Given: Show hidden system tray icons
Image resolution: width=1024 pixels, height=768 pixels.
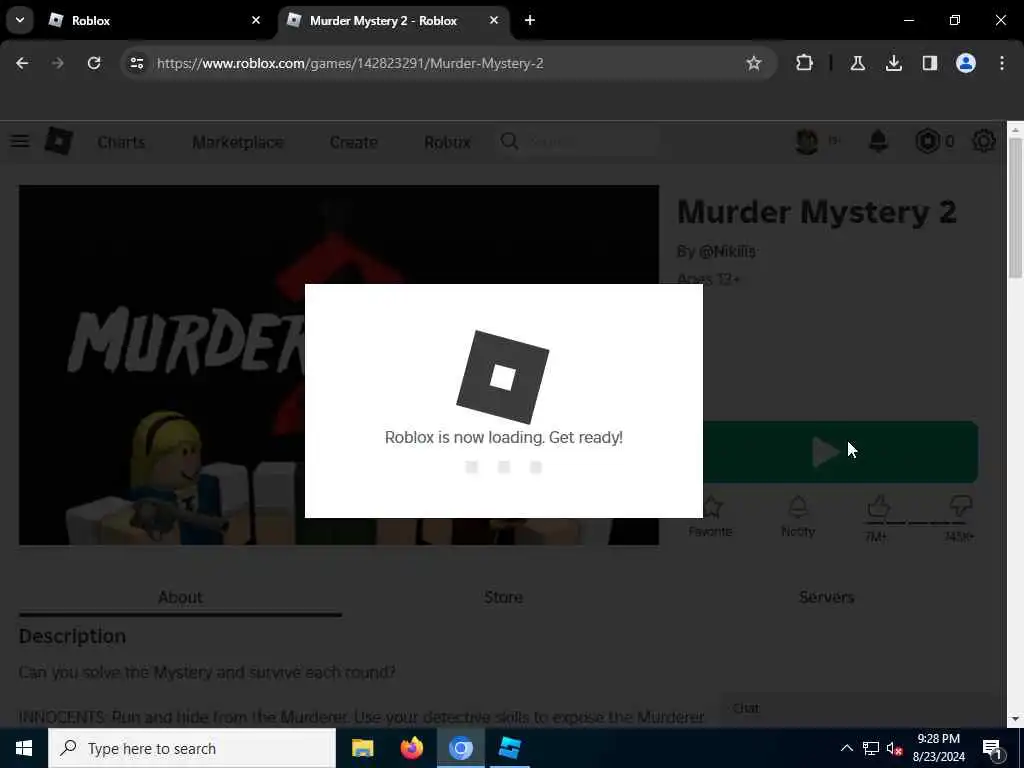Looking at the screenshot, I should (x=846, y=748).
